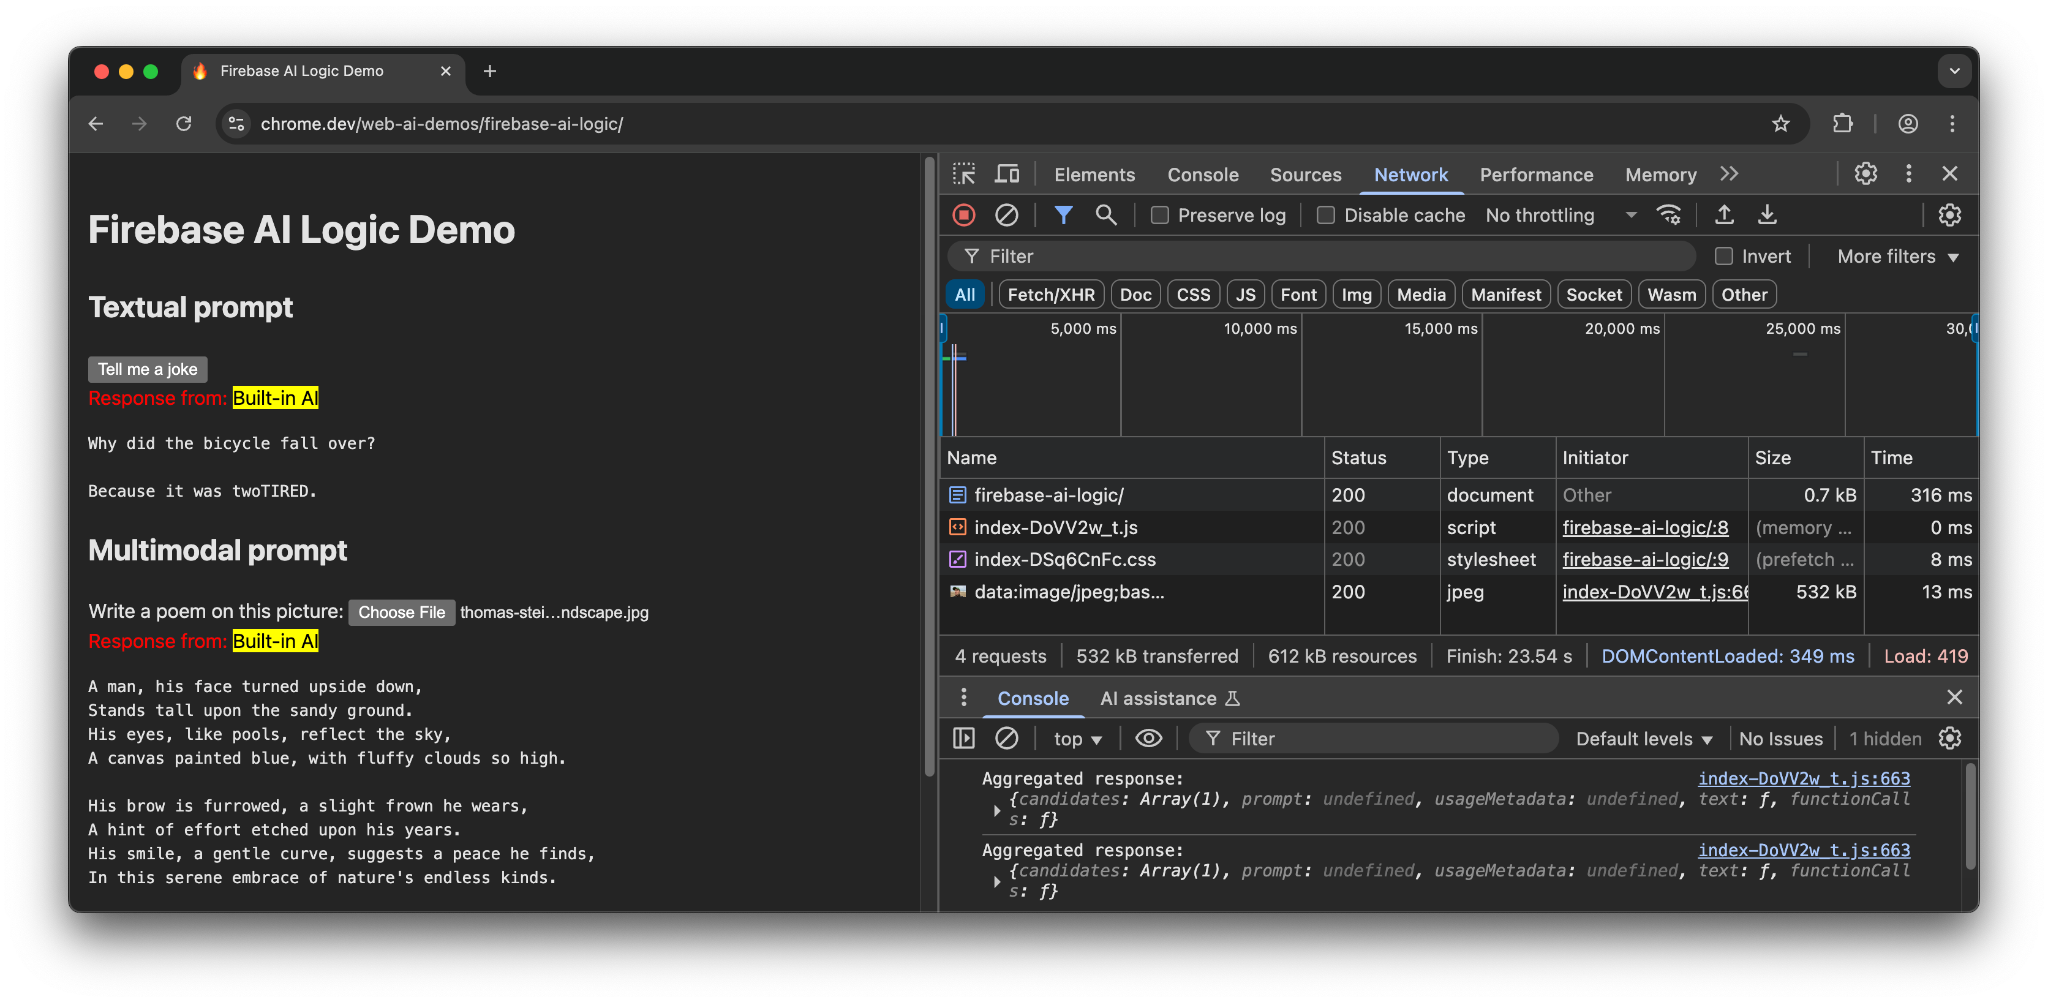Image resolution: width=2048 pixels, height=1003 pixels.
Task: Expand the More filters menu
Action: pyautogui.click(x=1896, y=256)
